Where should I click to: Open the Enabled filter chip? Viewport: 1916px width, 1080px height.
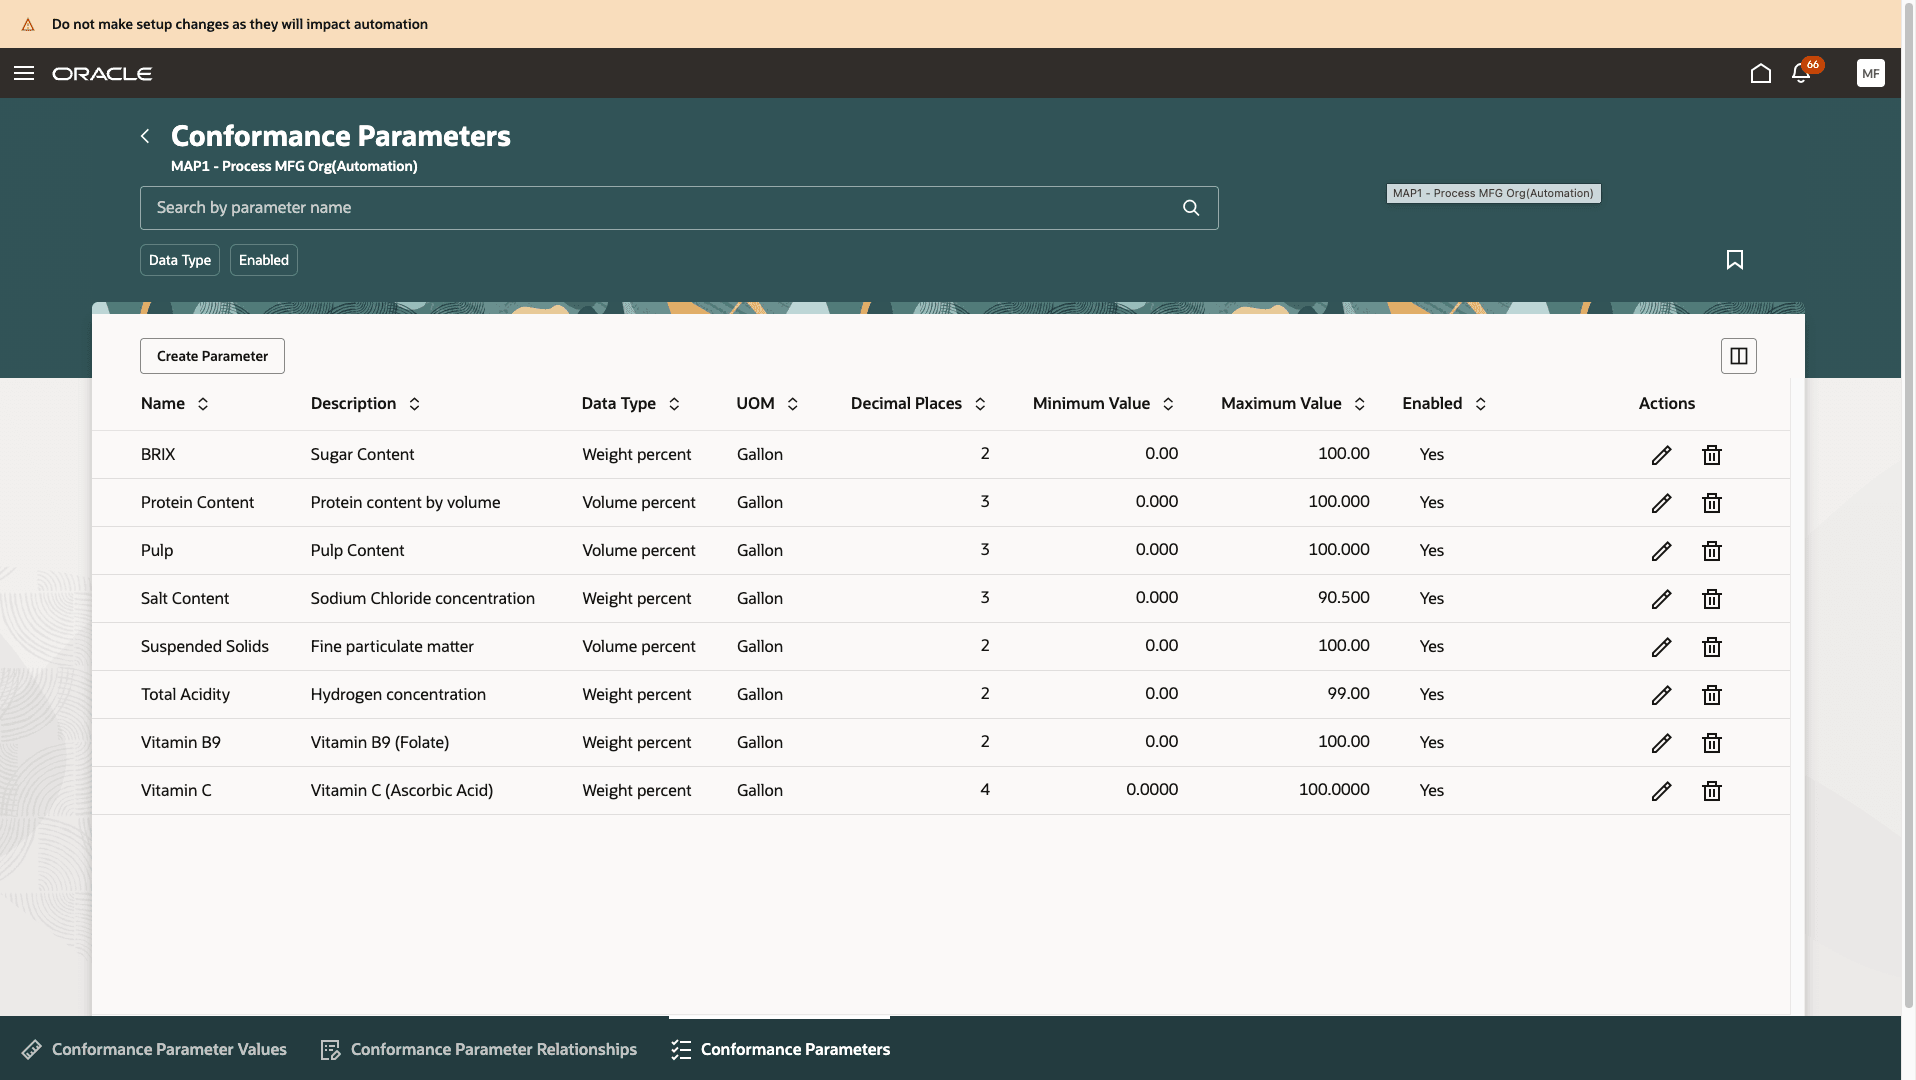coord(264,260)
